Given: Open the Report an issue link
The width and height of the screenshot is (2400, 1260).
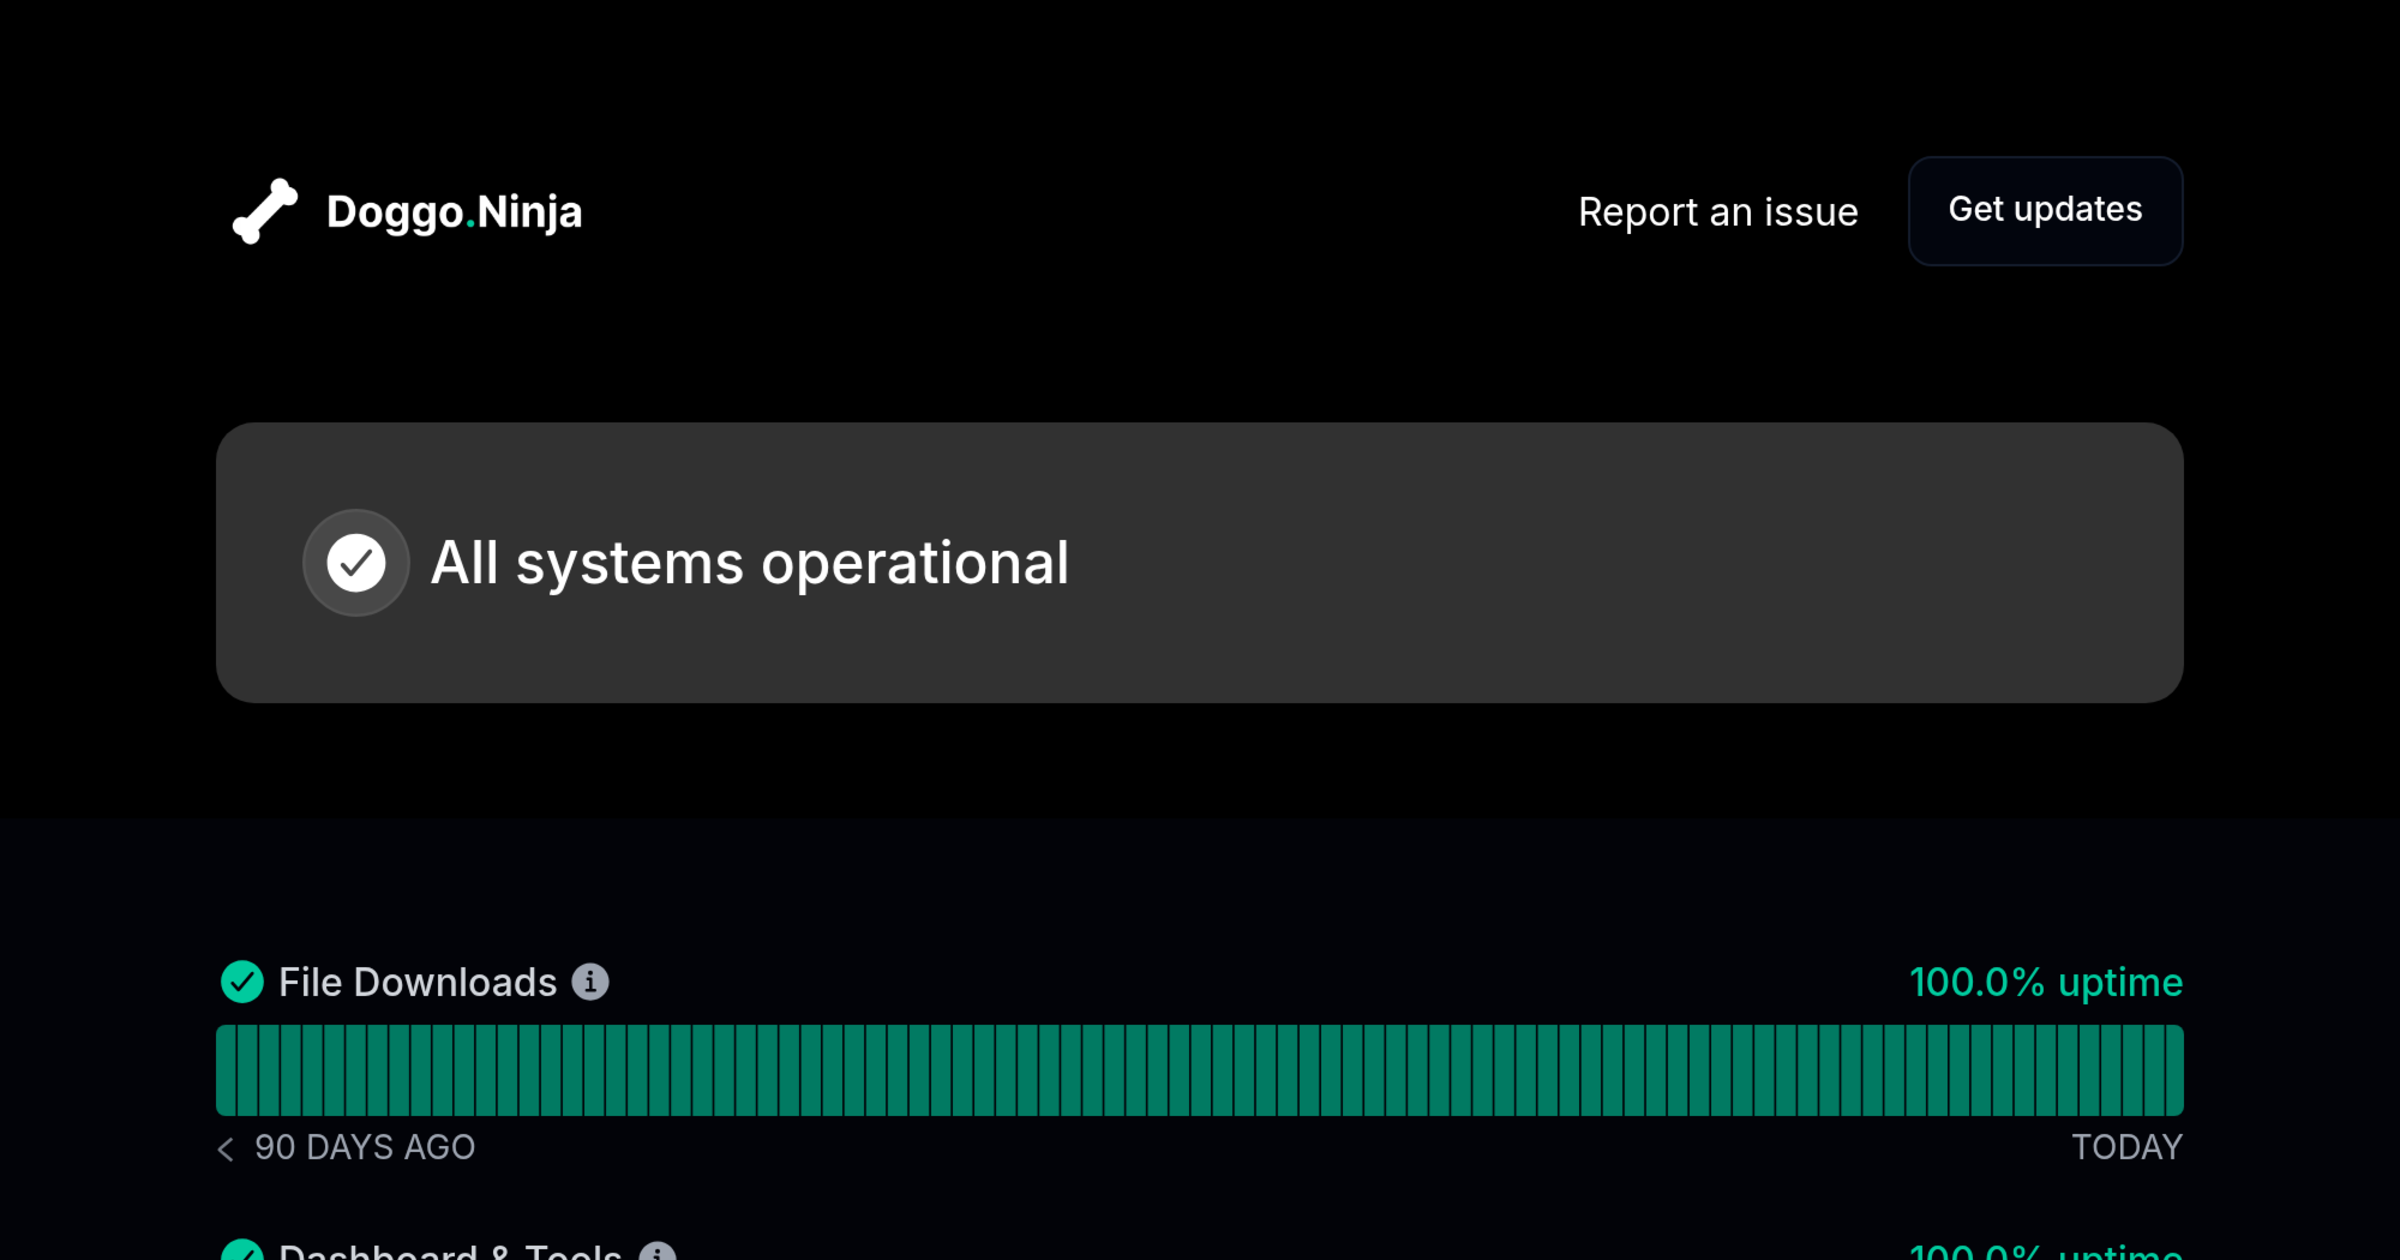Looking at the screenshot, I should pyautogui.click(x=1717, y=212).
